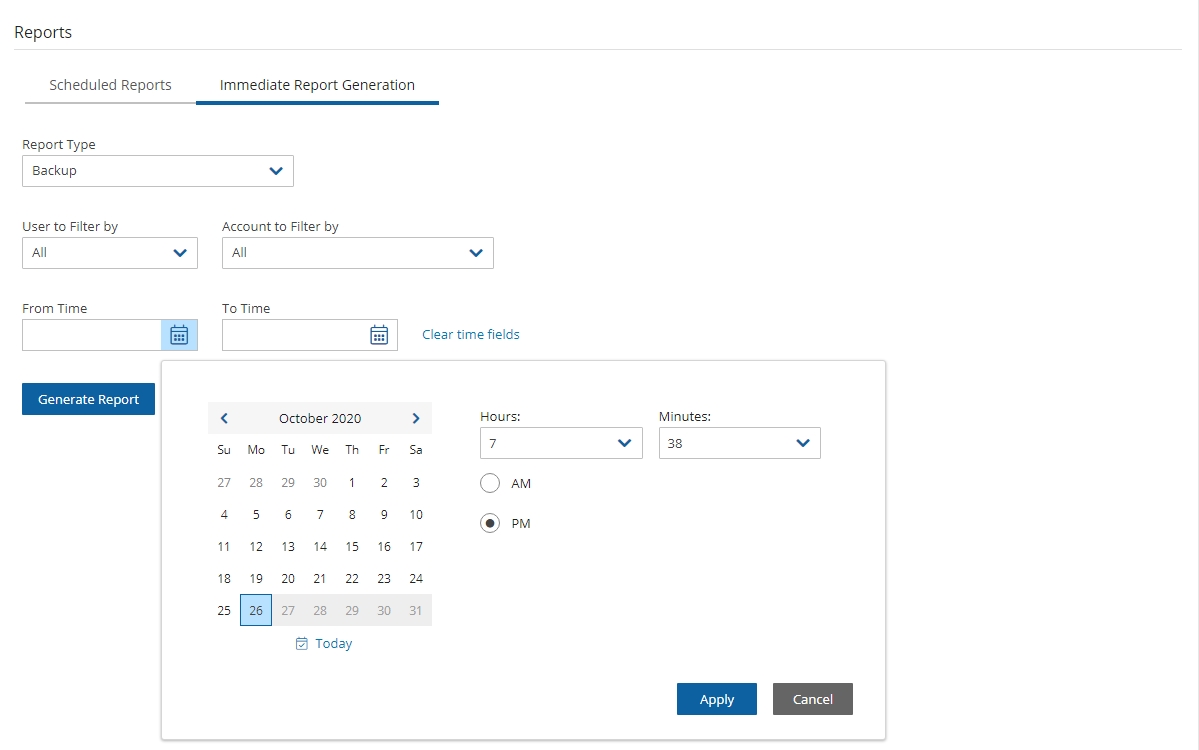Jump to Today in the calendar

325,644
